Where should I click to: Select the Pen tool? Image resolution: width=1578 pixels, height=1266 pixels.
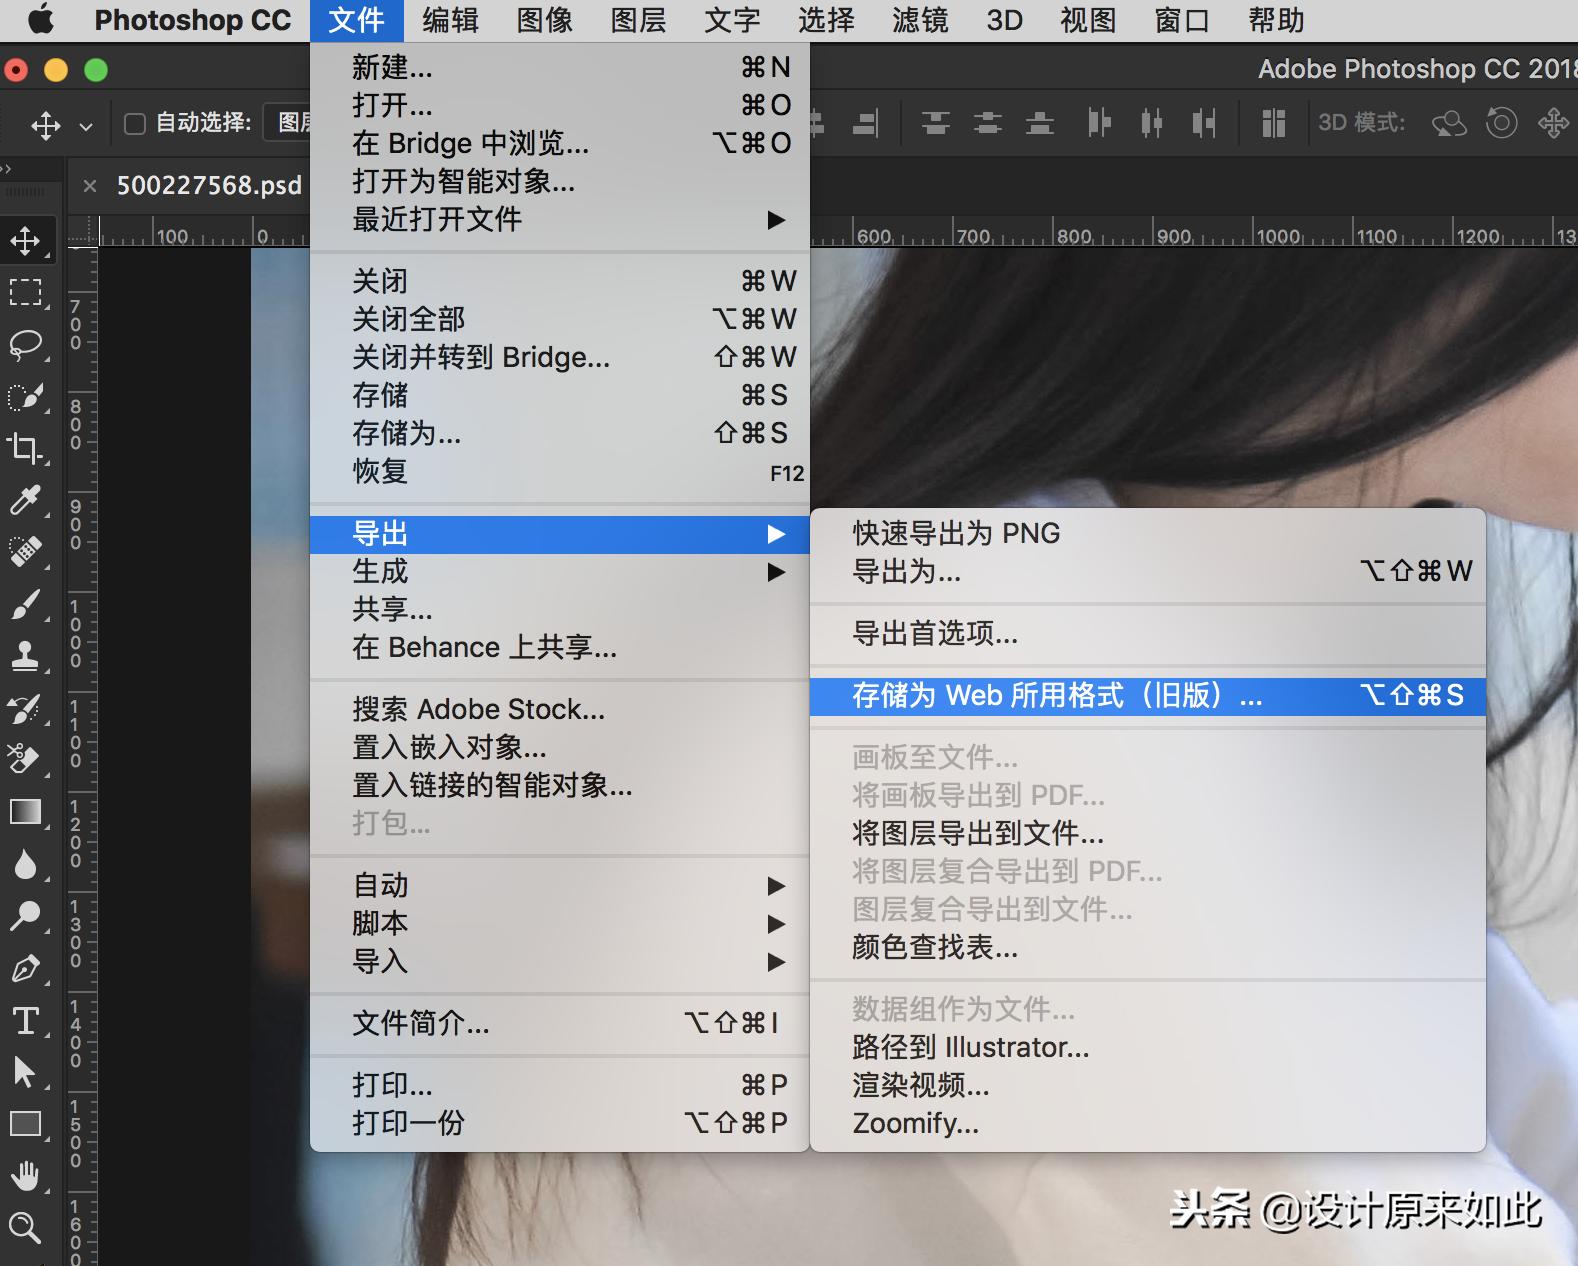(25, 968)
